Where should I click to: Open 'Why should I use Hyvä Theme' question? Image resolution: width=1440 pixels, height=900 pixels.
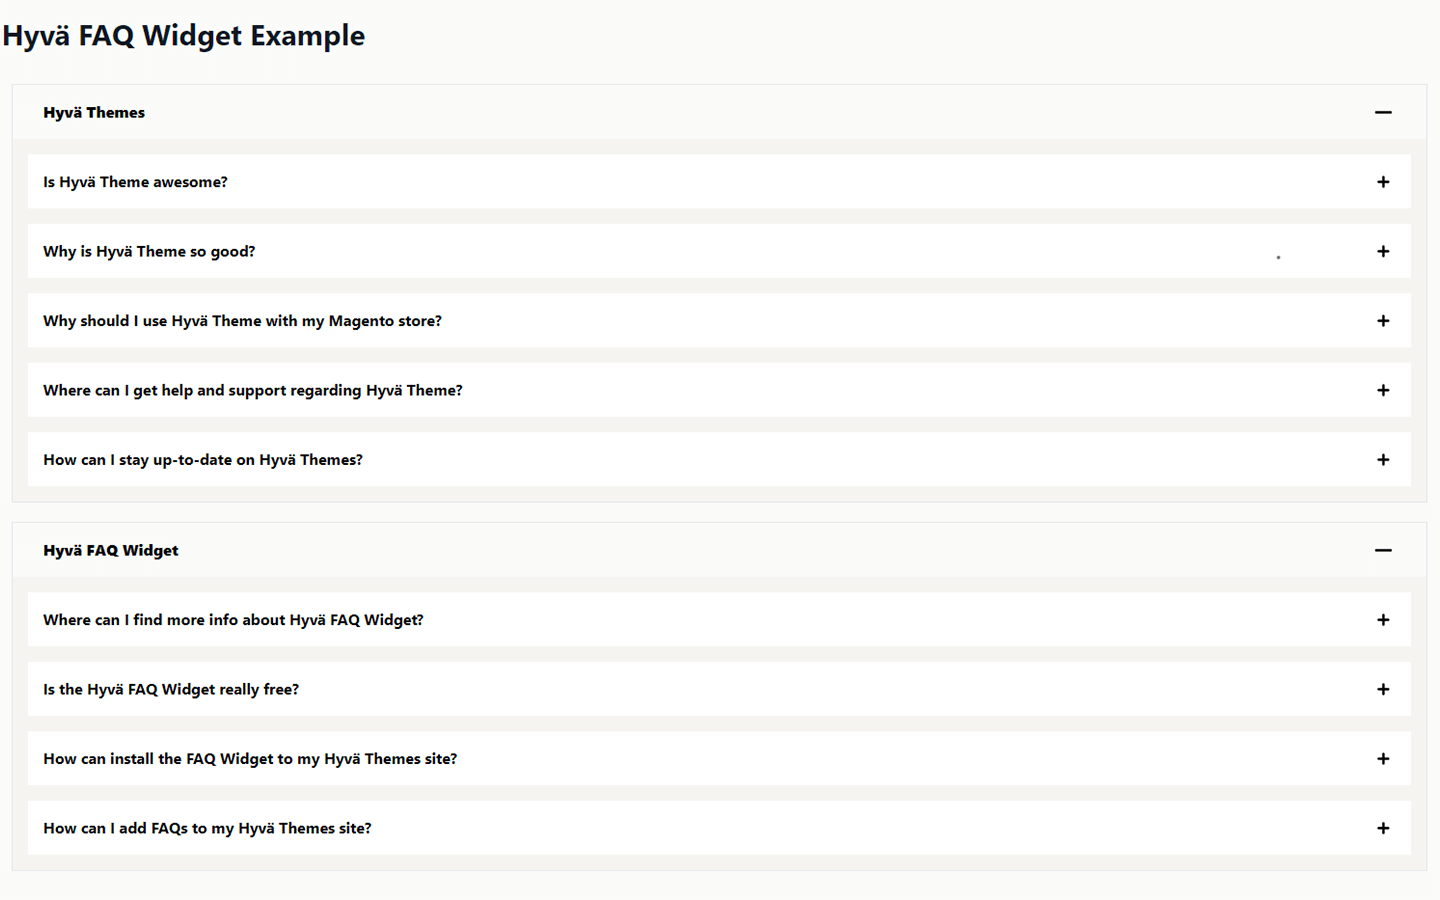click(242, 321)
